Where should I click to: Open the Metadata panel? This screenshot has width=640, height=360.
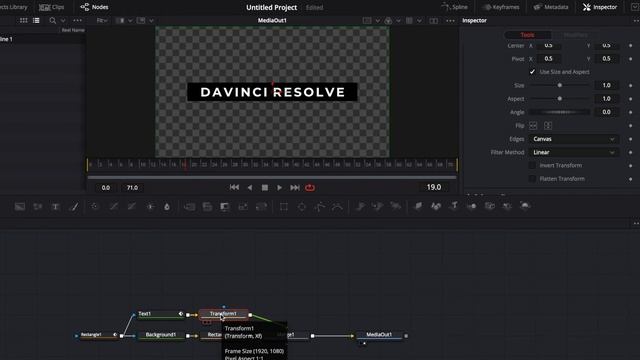point(551,7)
